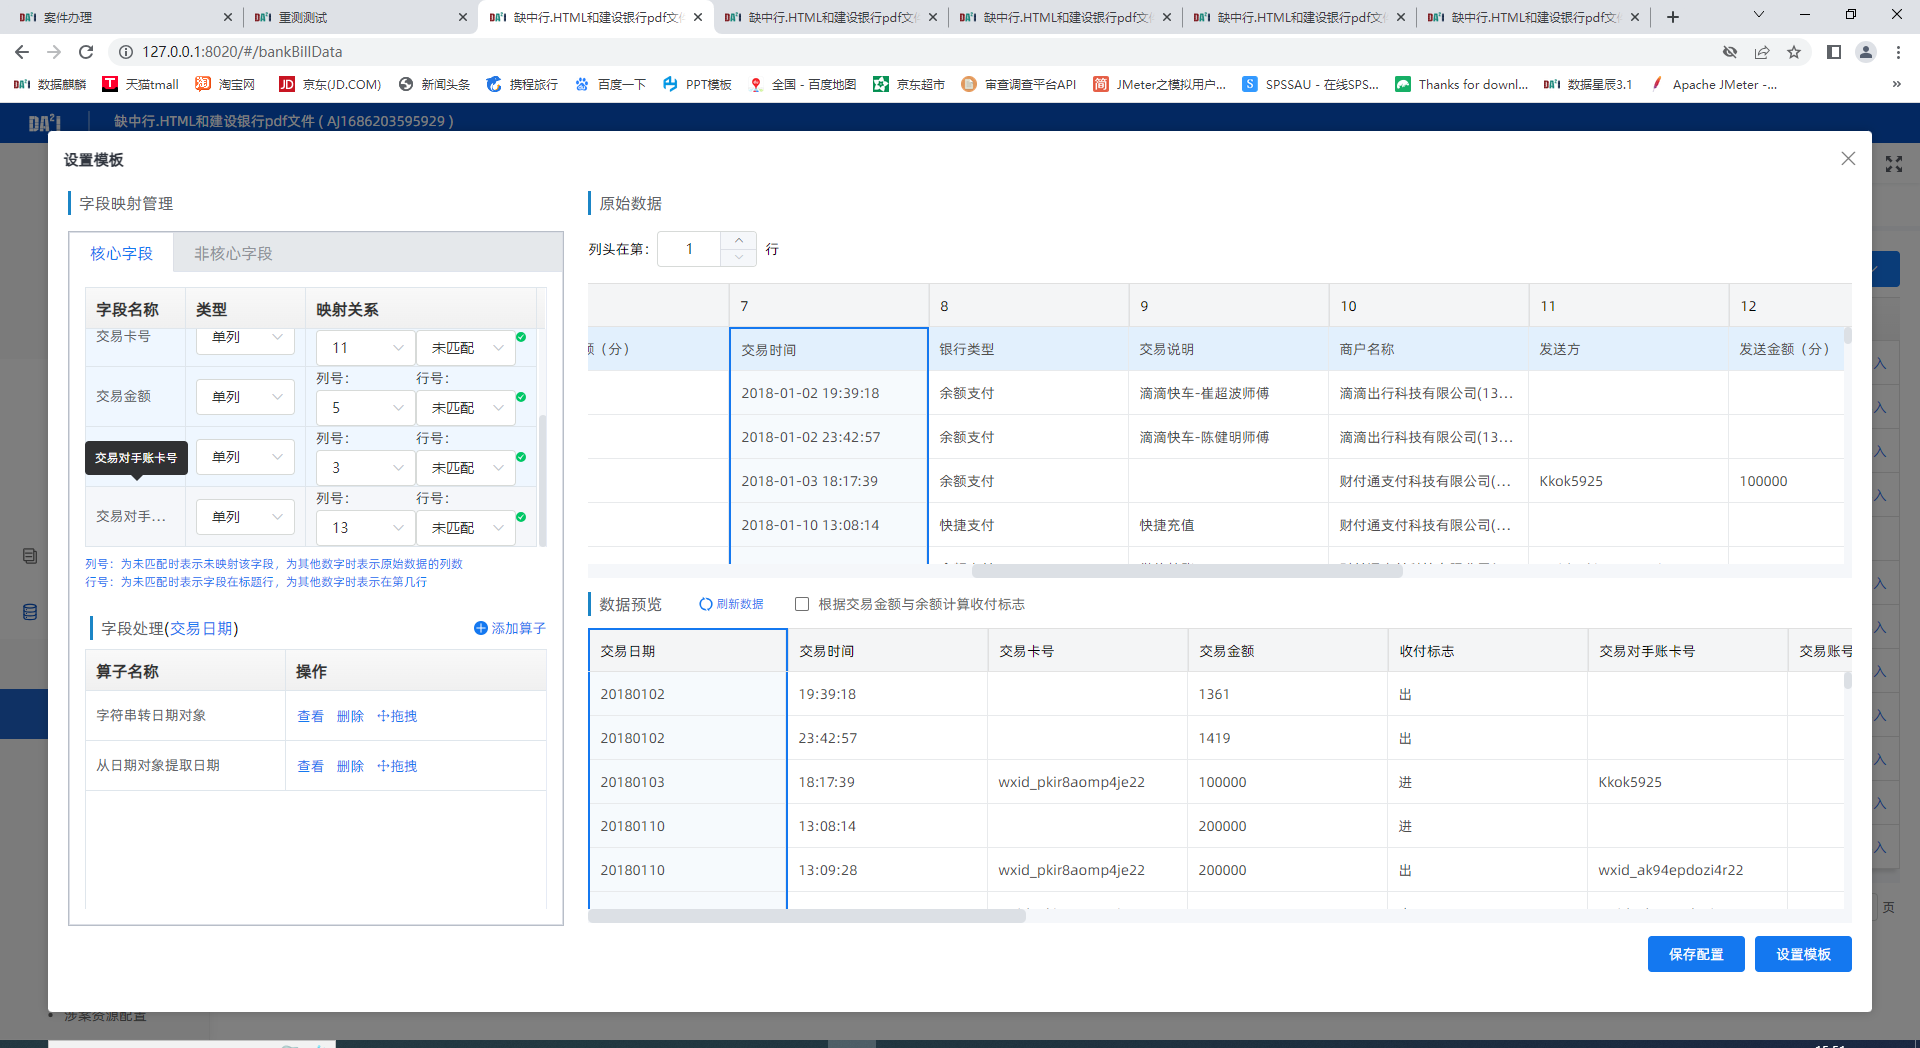
Task: Open 类型 dropdown for 交易金额 row
Action: (x=245, y=397)
